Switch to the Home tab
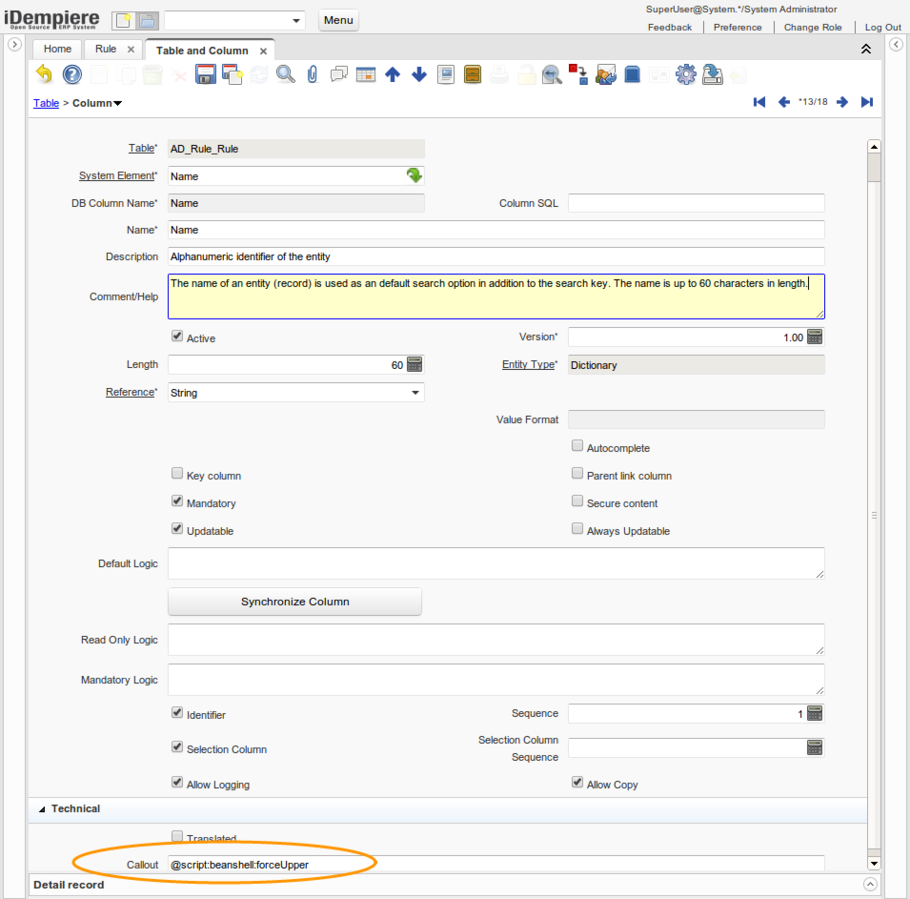 [57, 49]
